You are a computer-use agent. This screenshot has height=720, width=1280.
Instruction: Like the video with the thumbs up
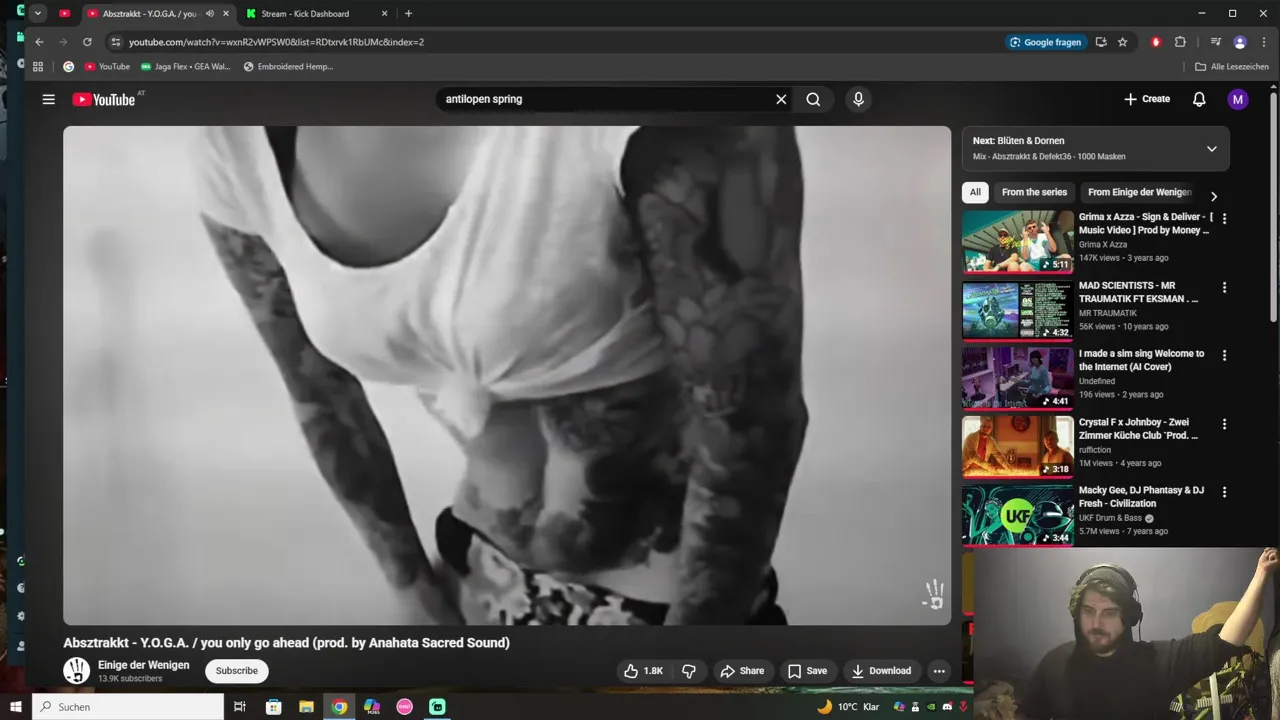643,671
